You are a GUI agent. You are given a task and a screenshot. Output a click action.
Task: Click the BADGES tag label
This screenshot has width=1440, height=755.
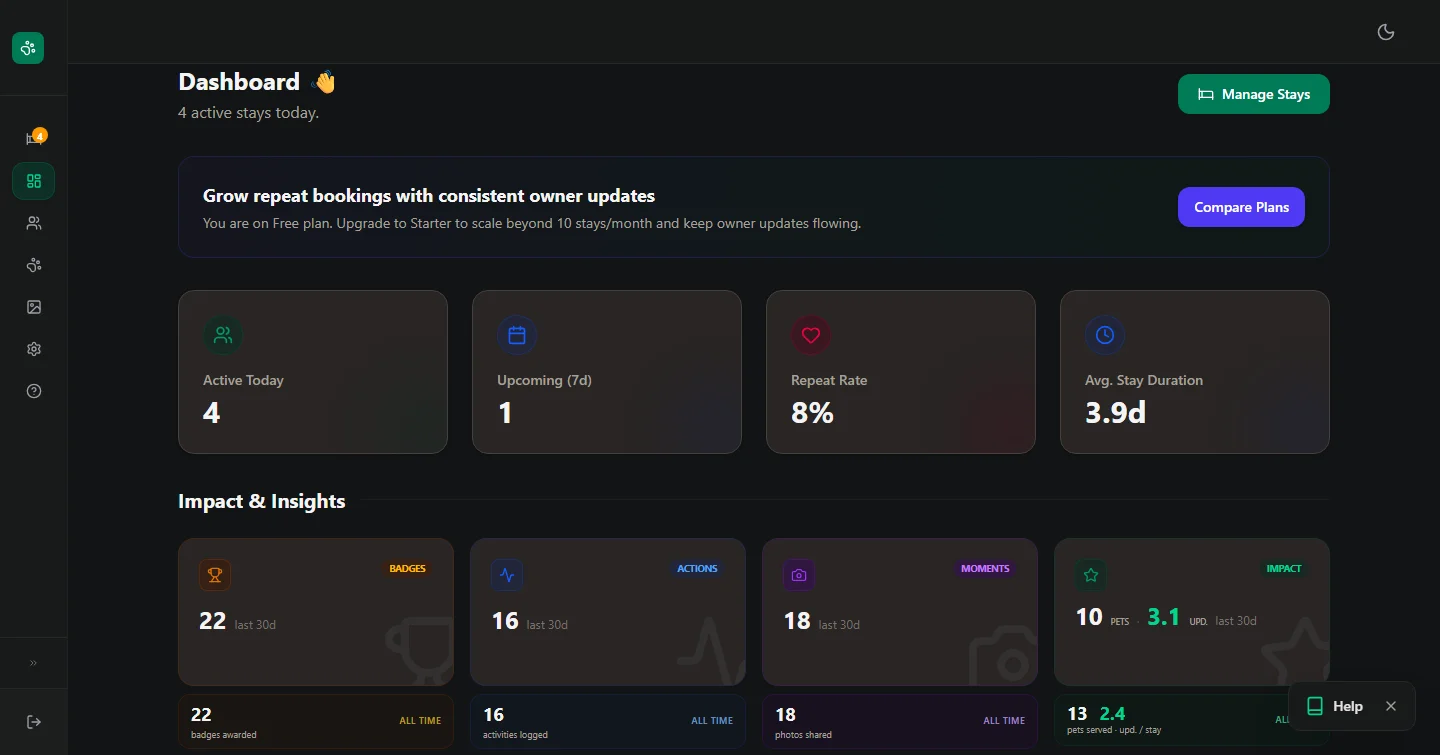408,569
